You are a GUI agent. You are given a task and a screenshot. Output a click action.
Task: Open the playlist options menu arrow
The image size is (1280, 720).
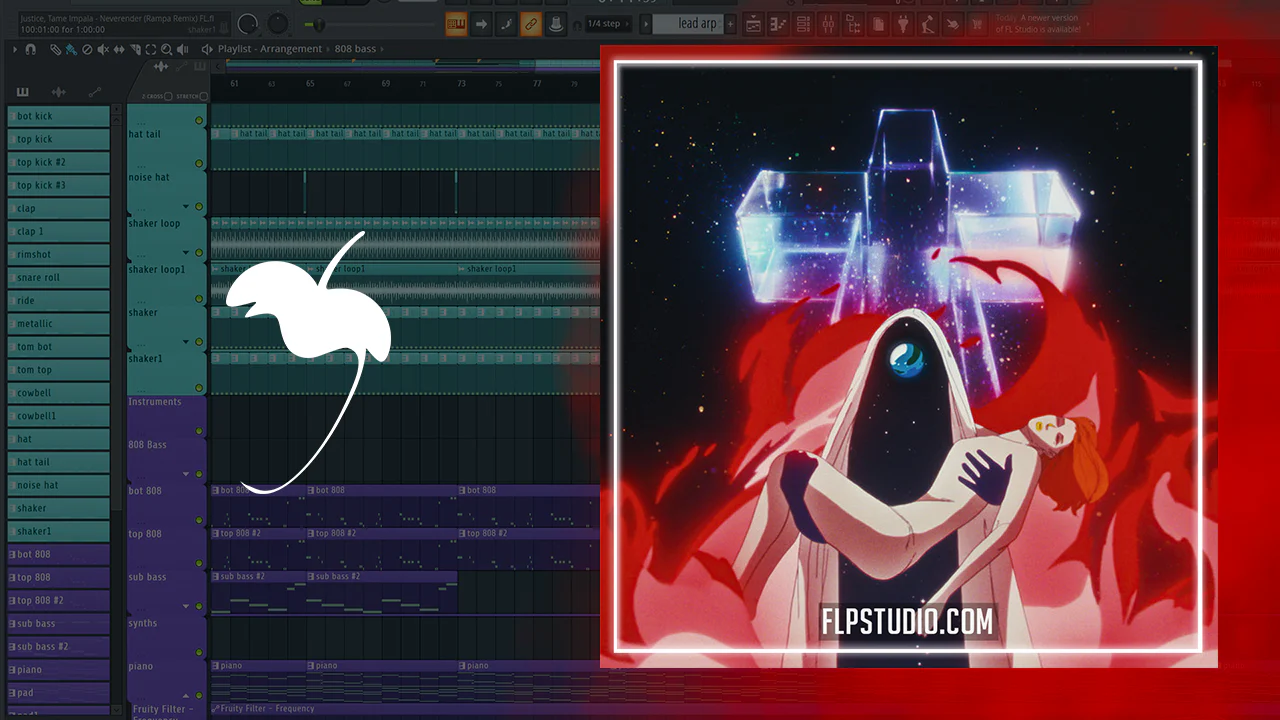click(15, 49)
